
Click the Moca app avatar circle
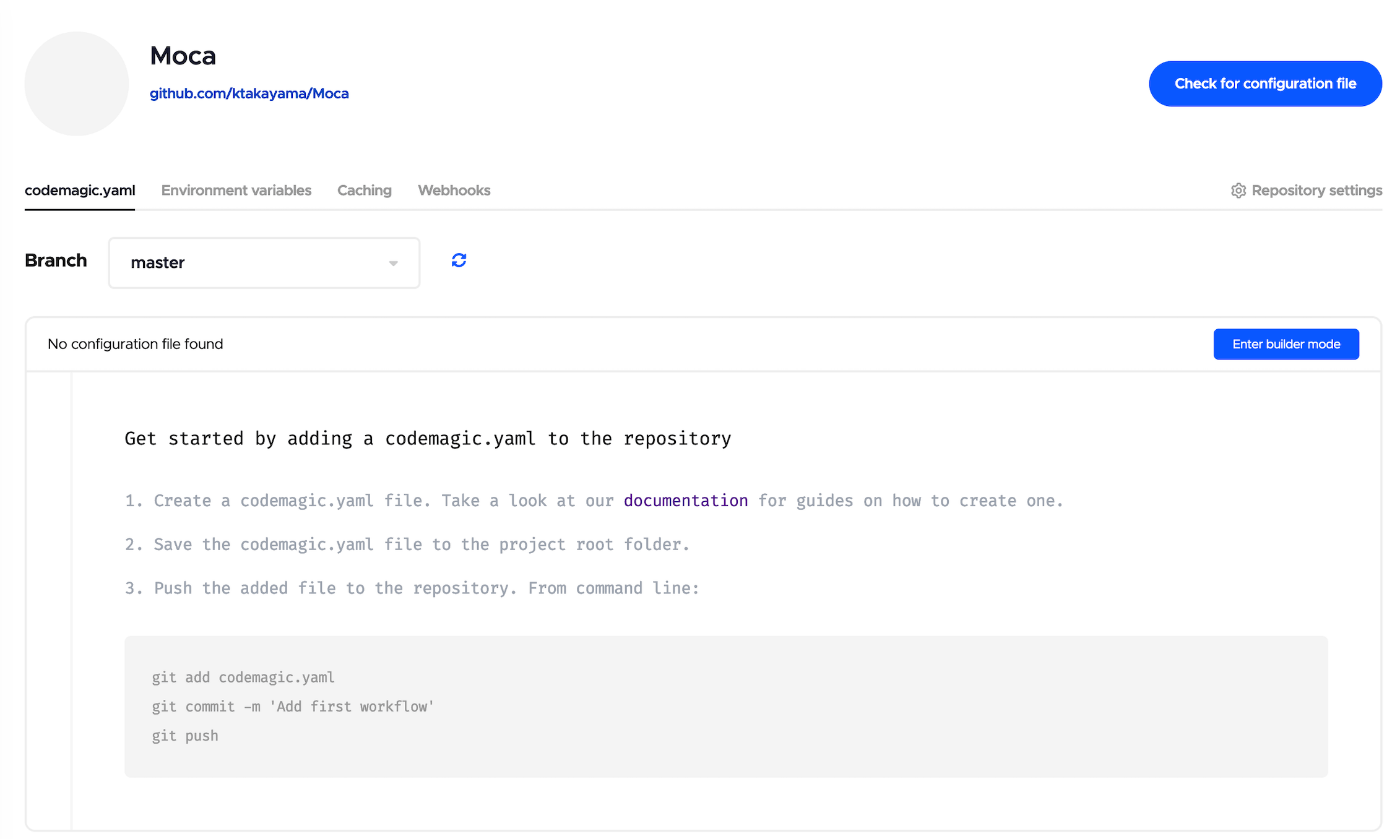[77, 84]
